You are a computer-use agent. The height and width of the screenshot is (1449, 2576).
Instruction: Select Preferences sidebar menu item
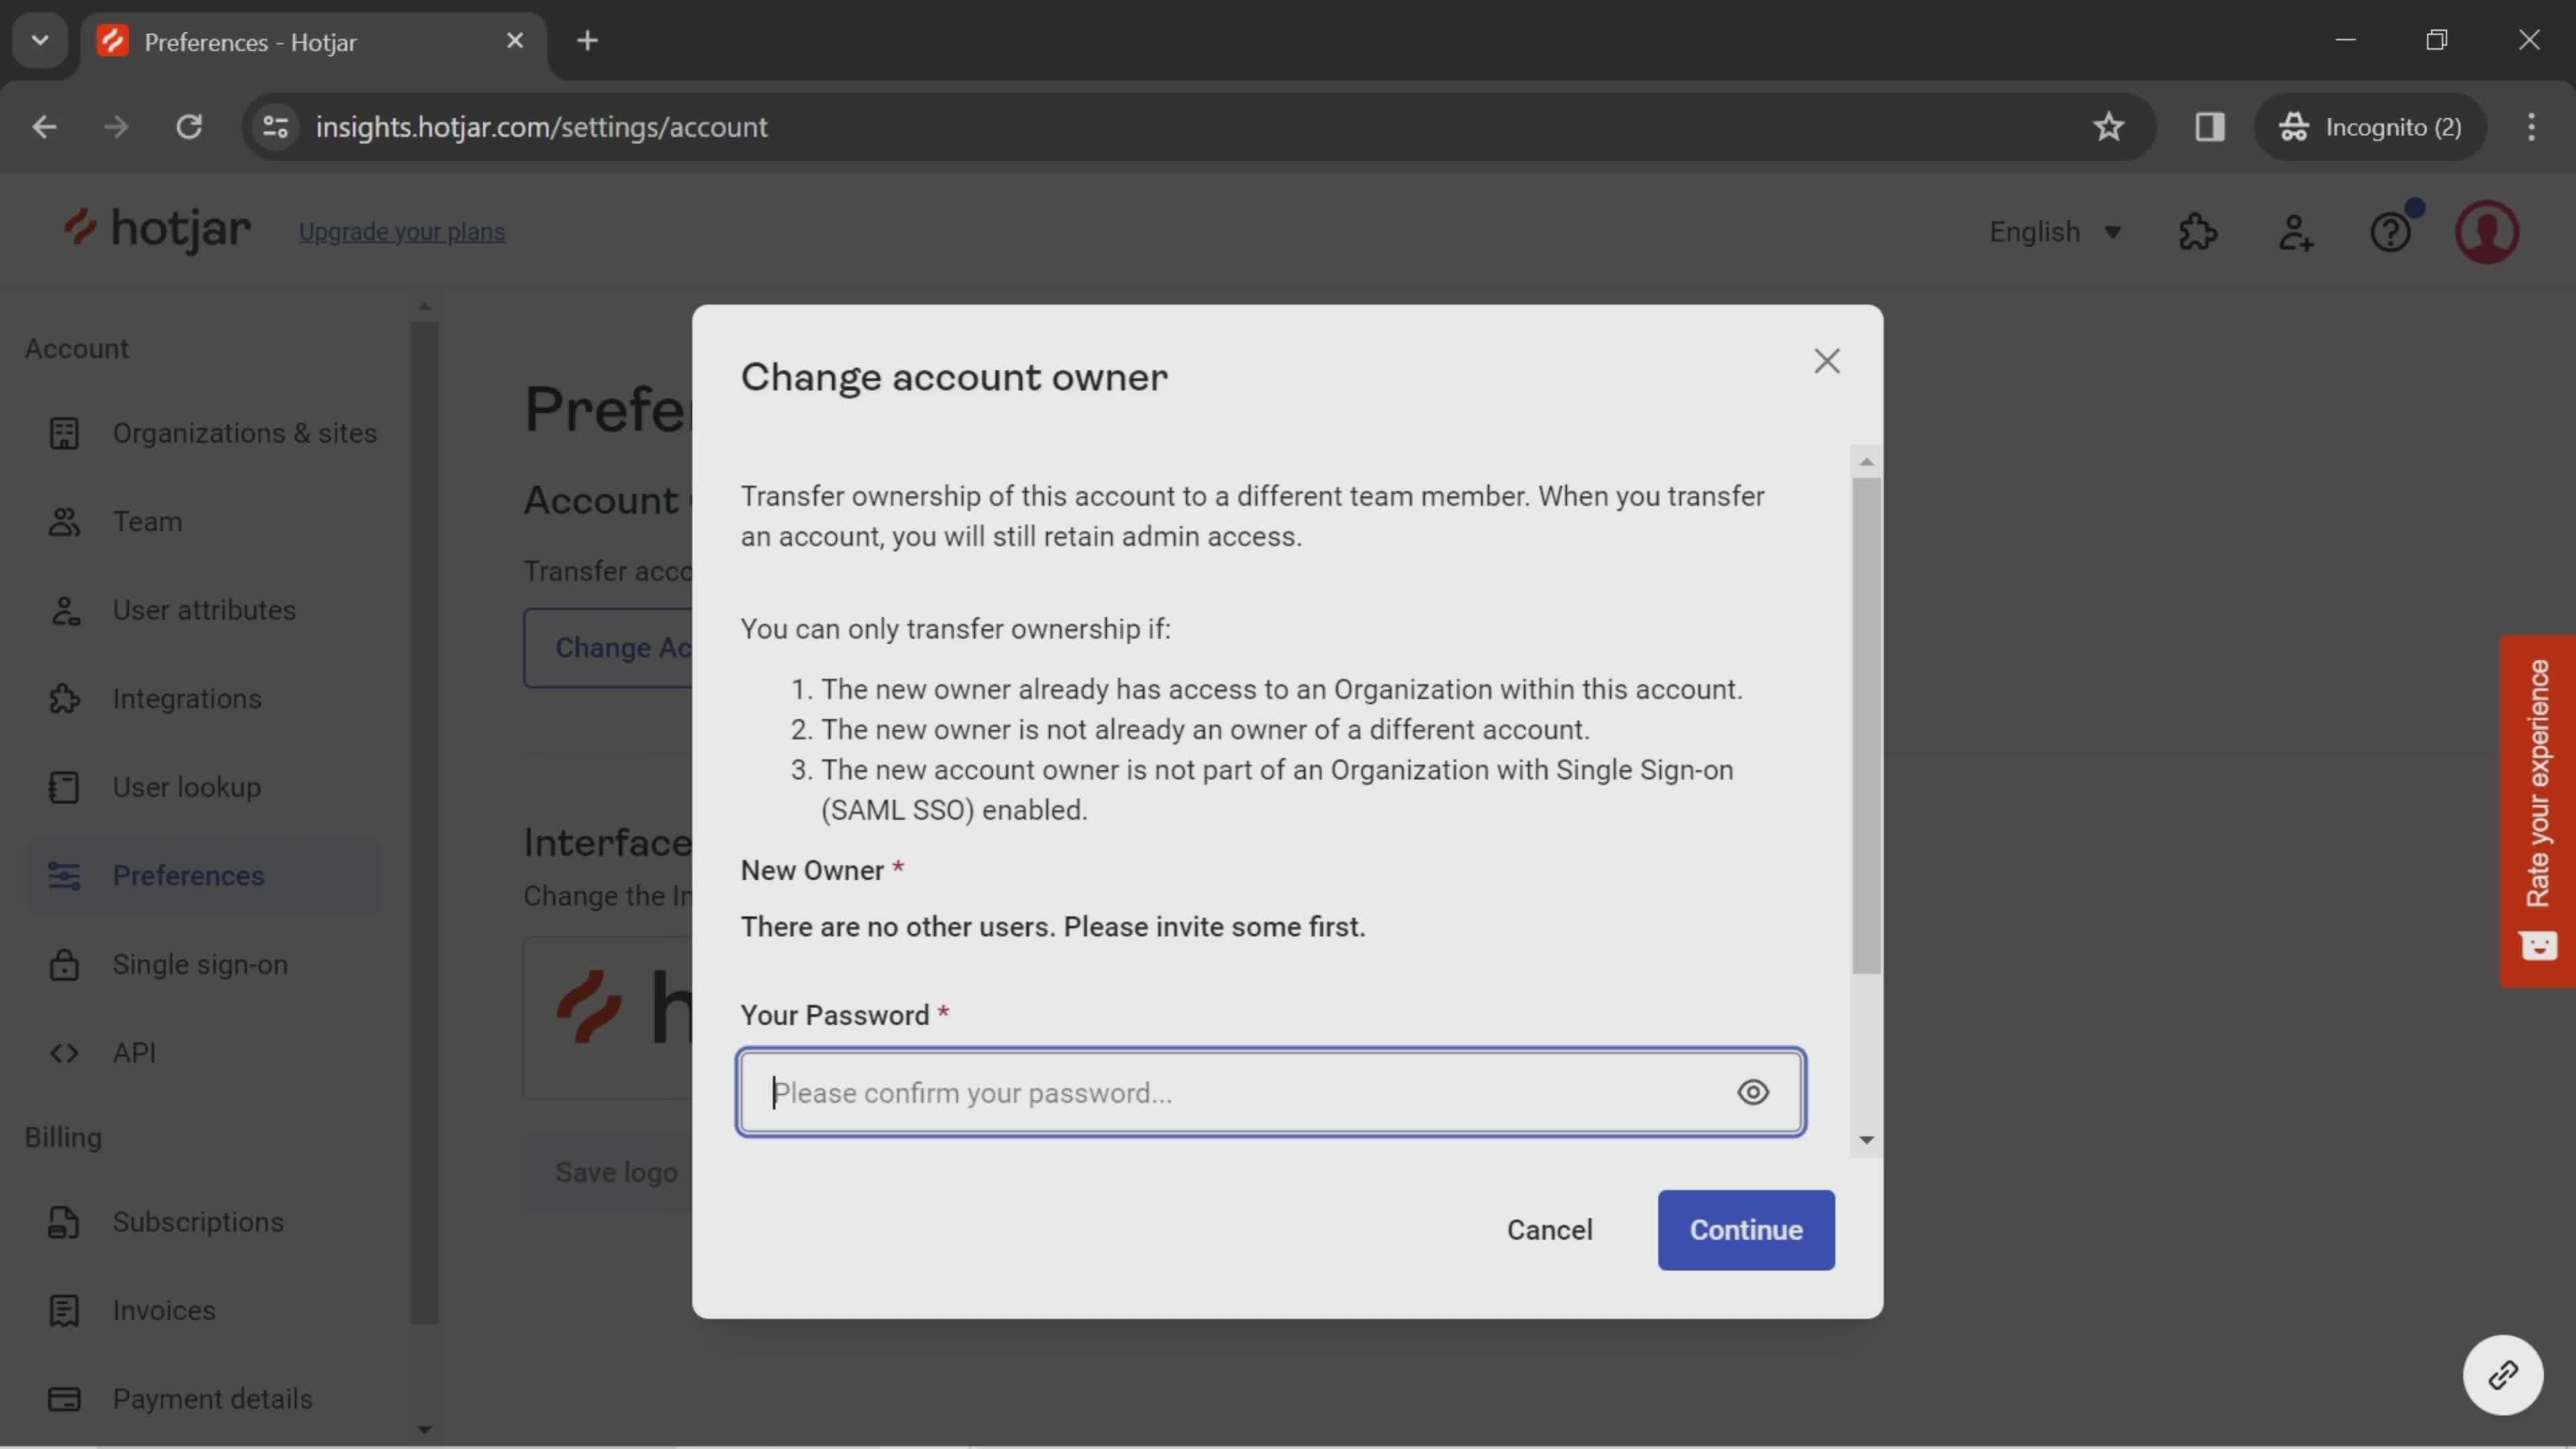pos(189,875)
